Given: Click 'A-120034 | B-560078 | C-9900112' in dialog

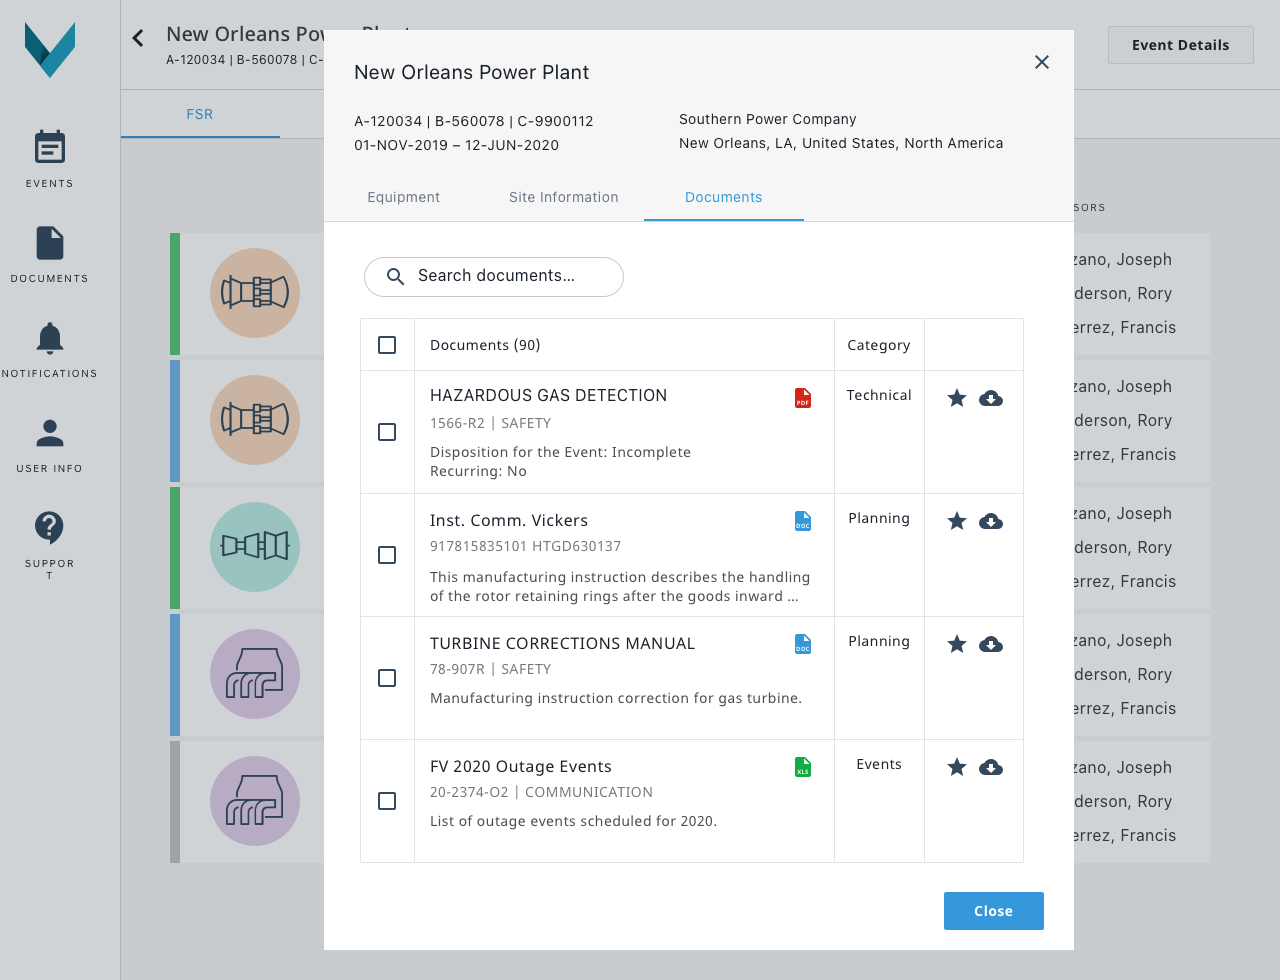Looking at the screenshot, I should click(x=474, y=121).
